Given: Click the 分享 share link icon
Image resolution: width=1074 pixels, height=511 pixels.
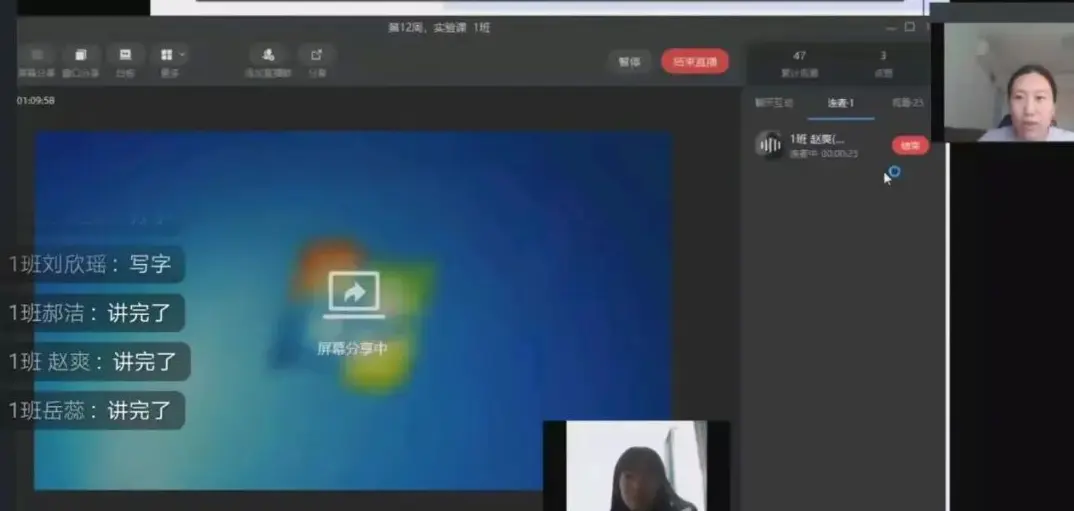Looking at the screenshot, I should point(316,55).
